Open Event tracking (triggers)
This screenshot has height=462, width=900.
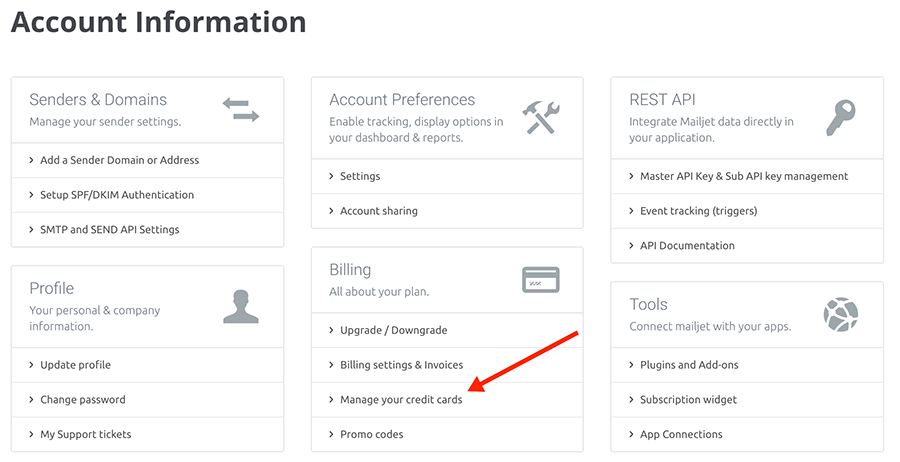699,211
